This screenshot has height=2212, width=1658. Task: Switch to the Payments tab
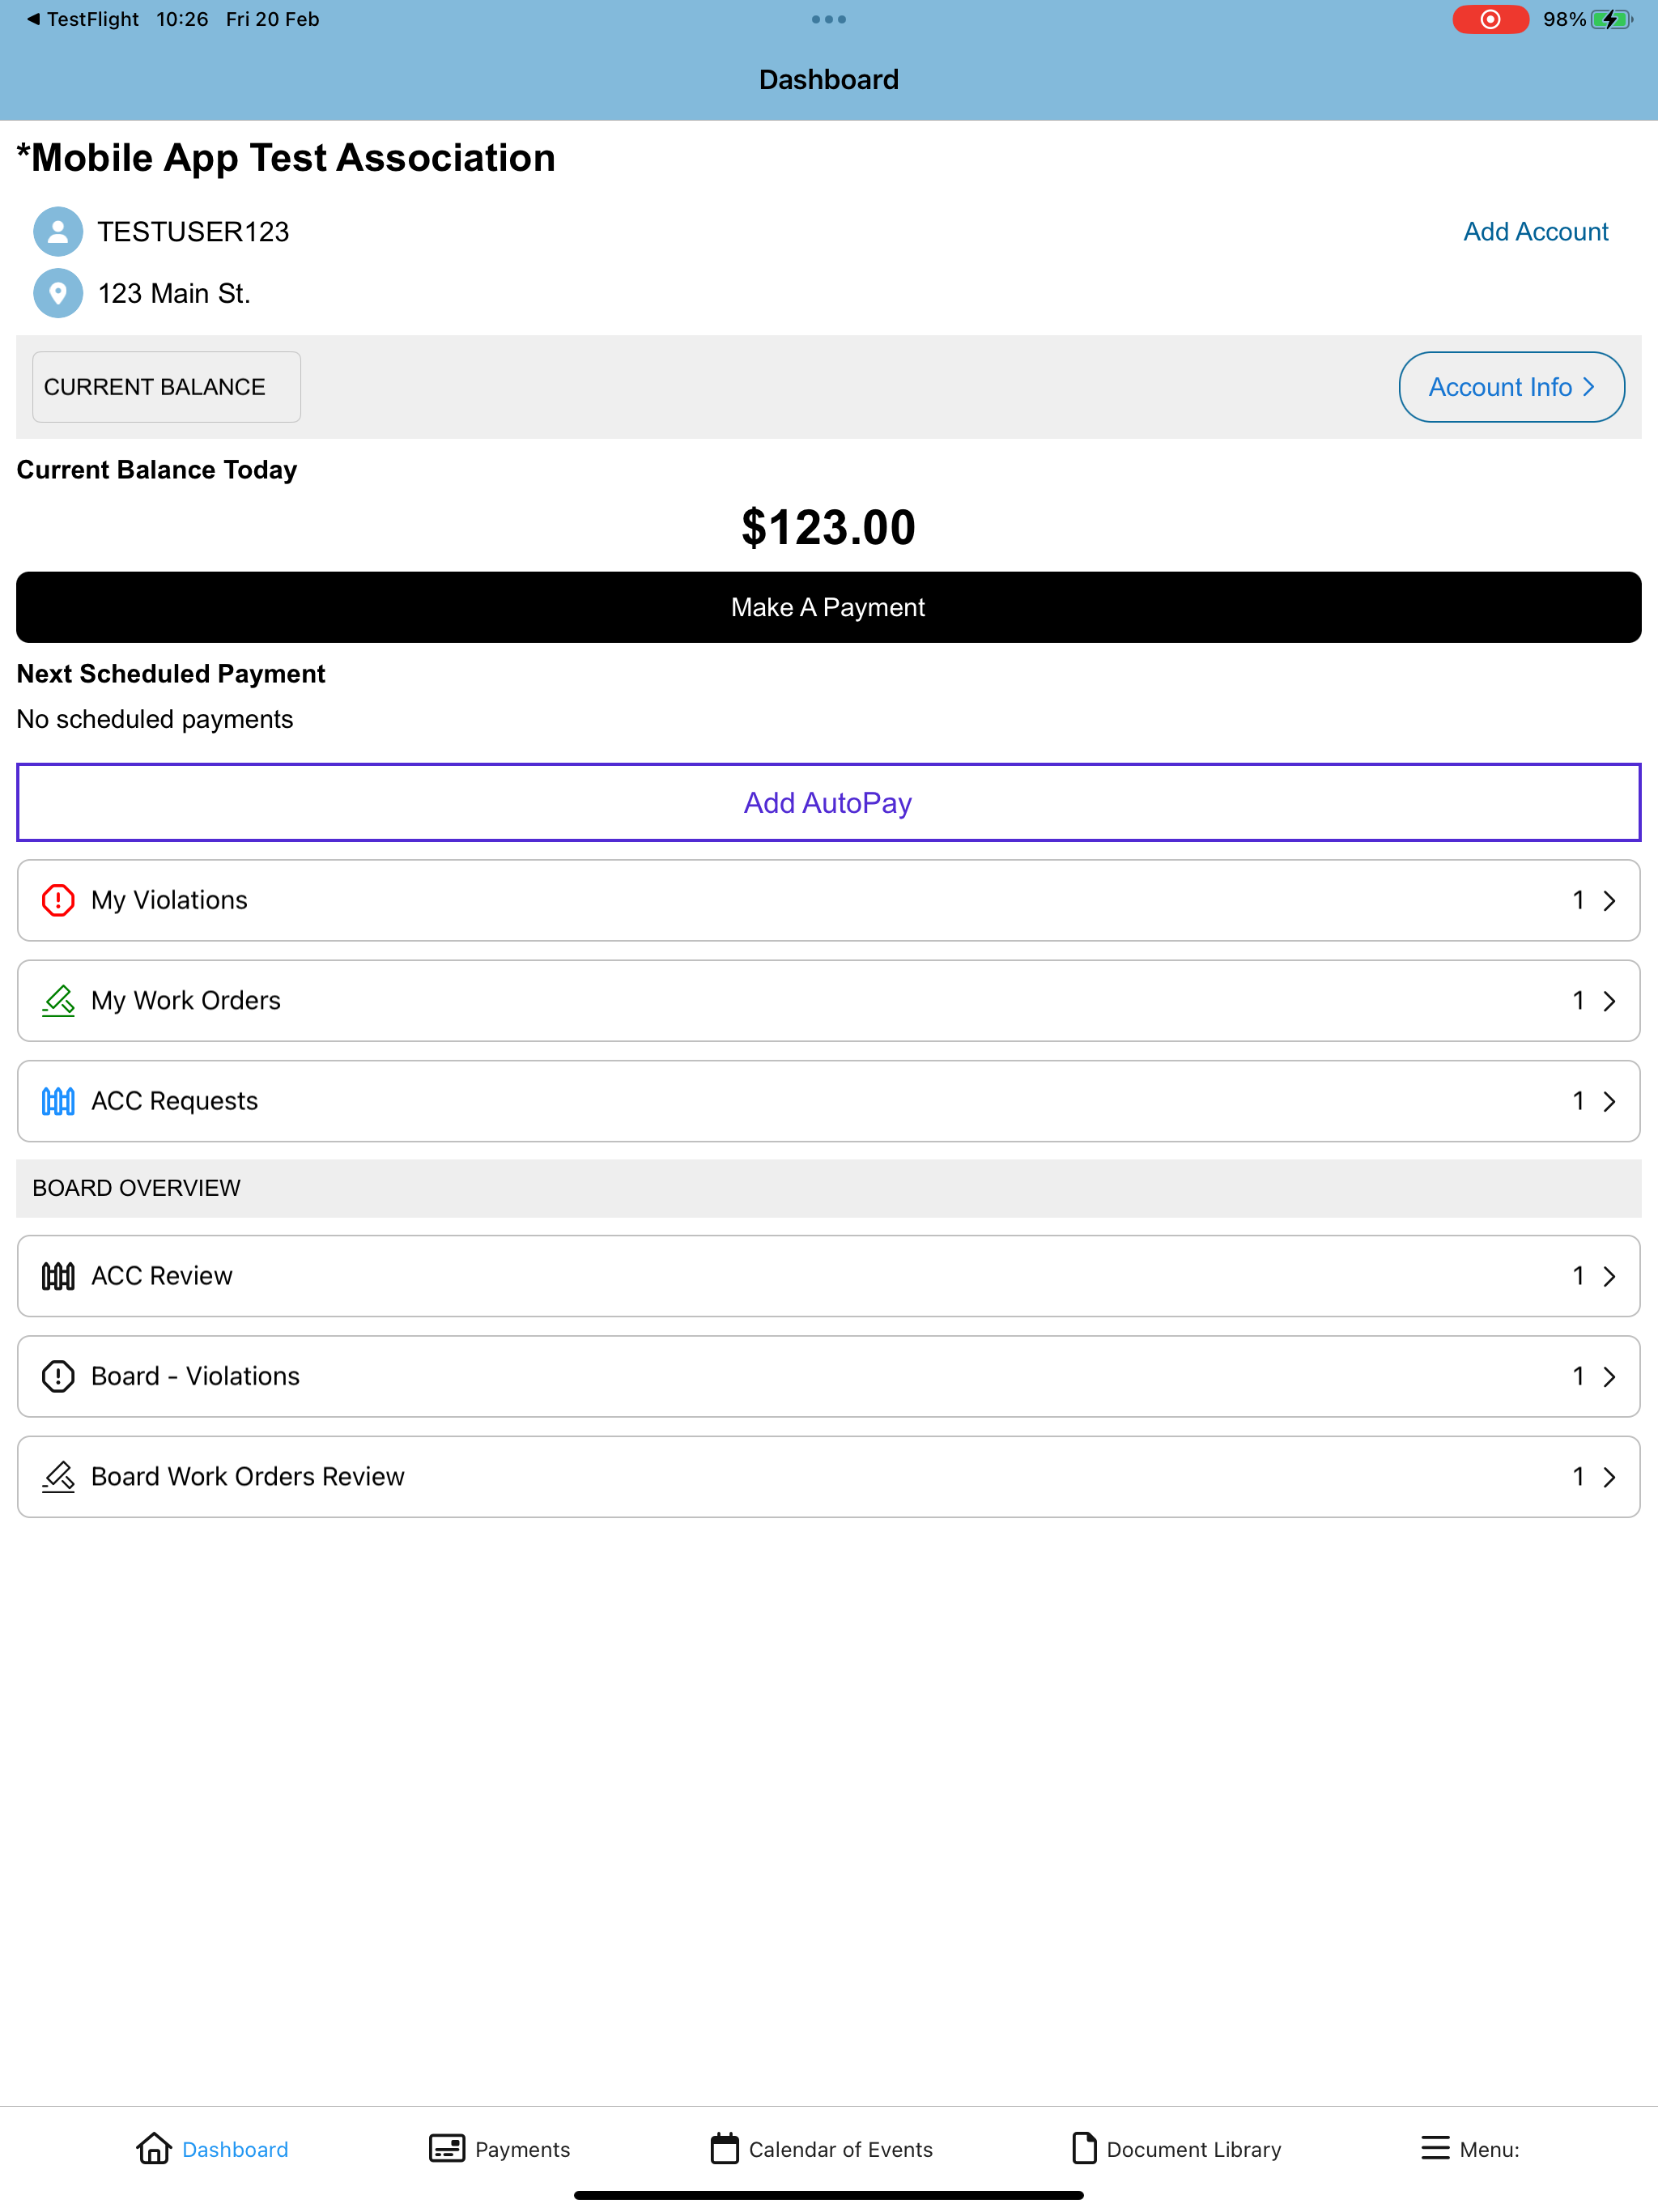pos(499,2148)
